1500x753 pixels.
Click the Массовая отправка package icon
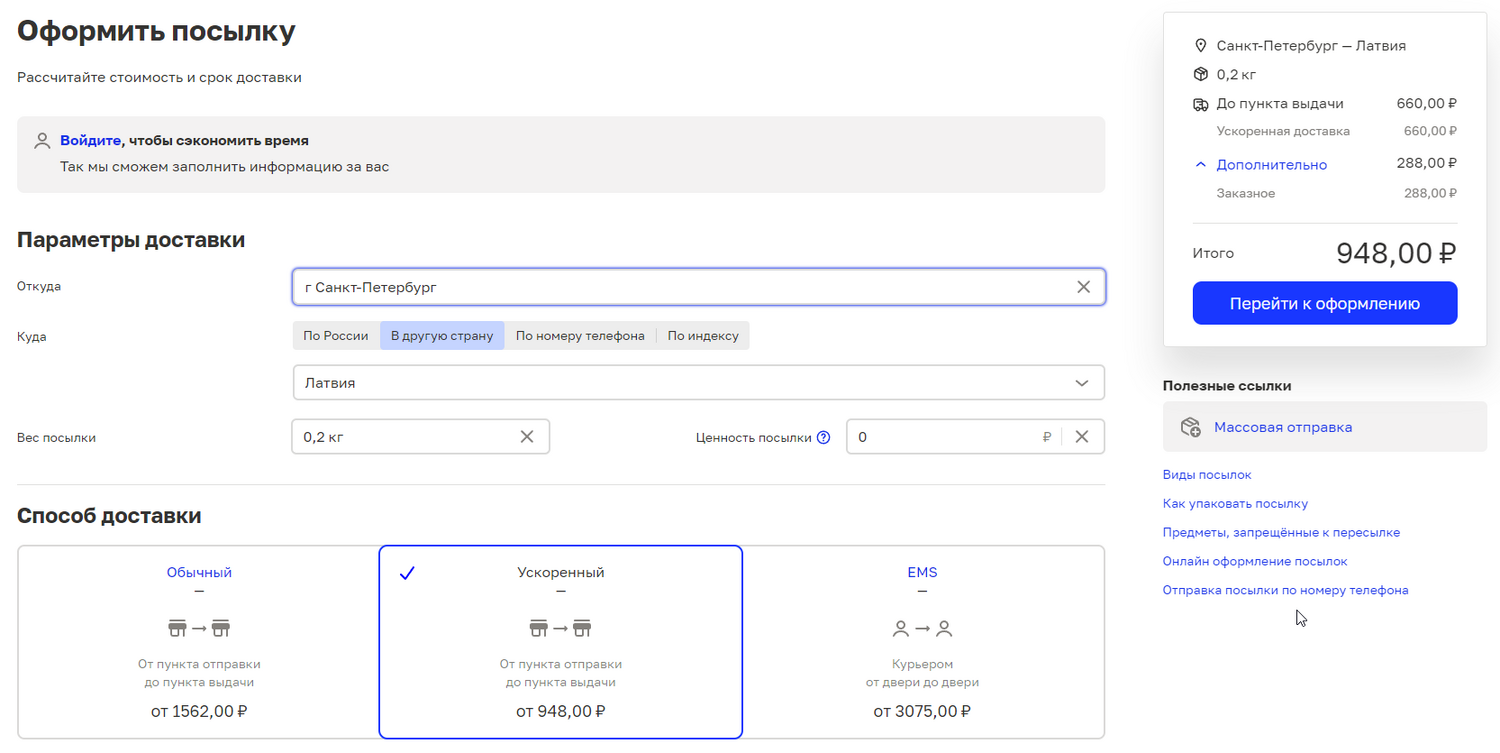click(1190, 427)
